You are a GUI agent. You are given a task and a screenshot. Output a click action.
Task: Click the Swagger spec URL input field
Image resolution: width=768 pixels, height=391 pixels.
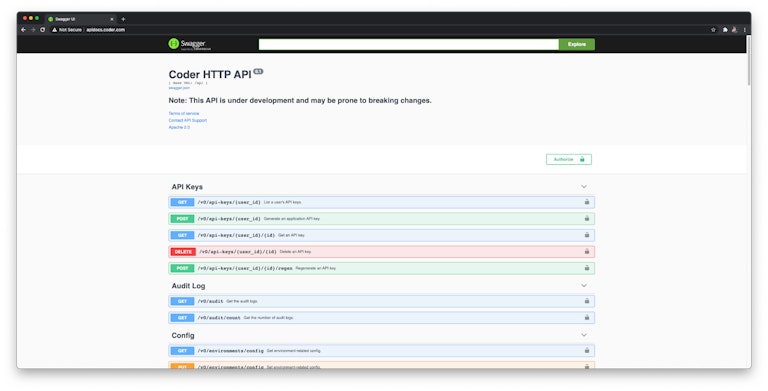408,44
